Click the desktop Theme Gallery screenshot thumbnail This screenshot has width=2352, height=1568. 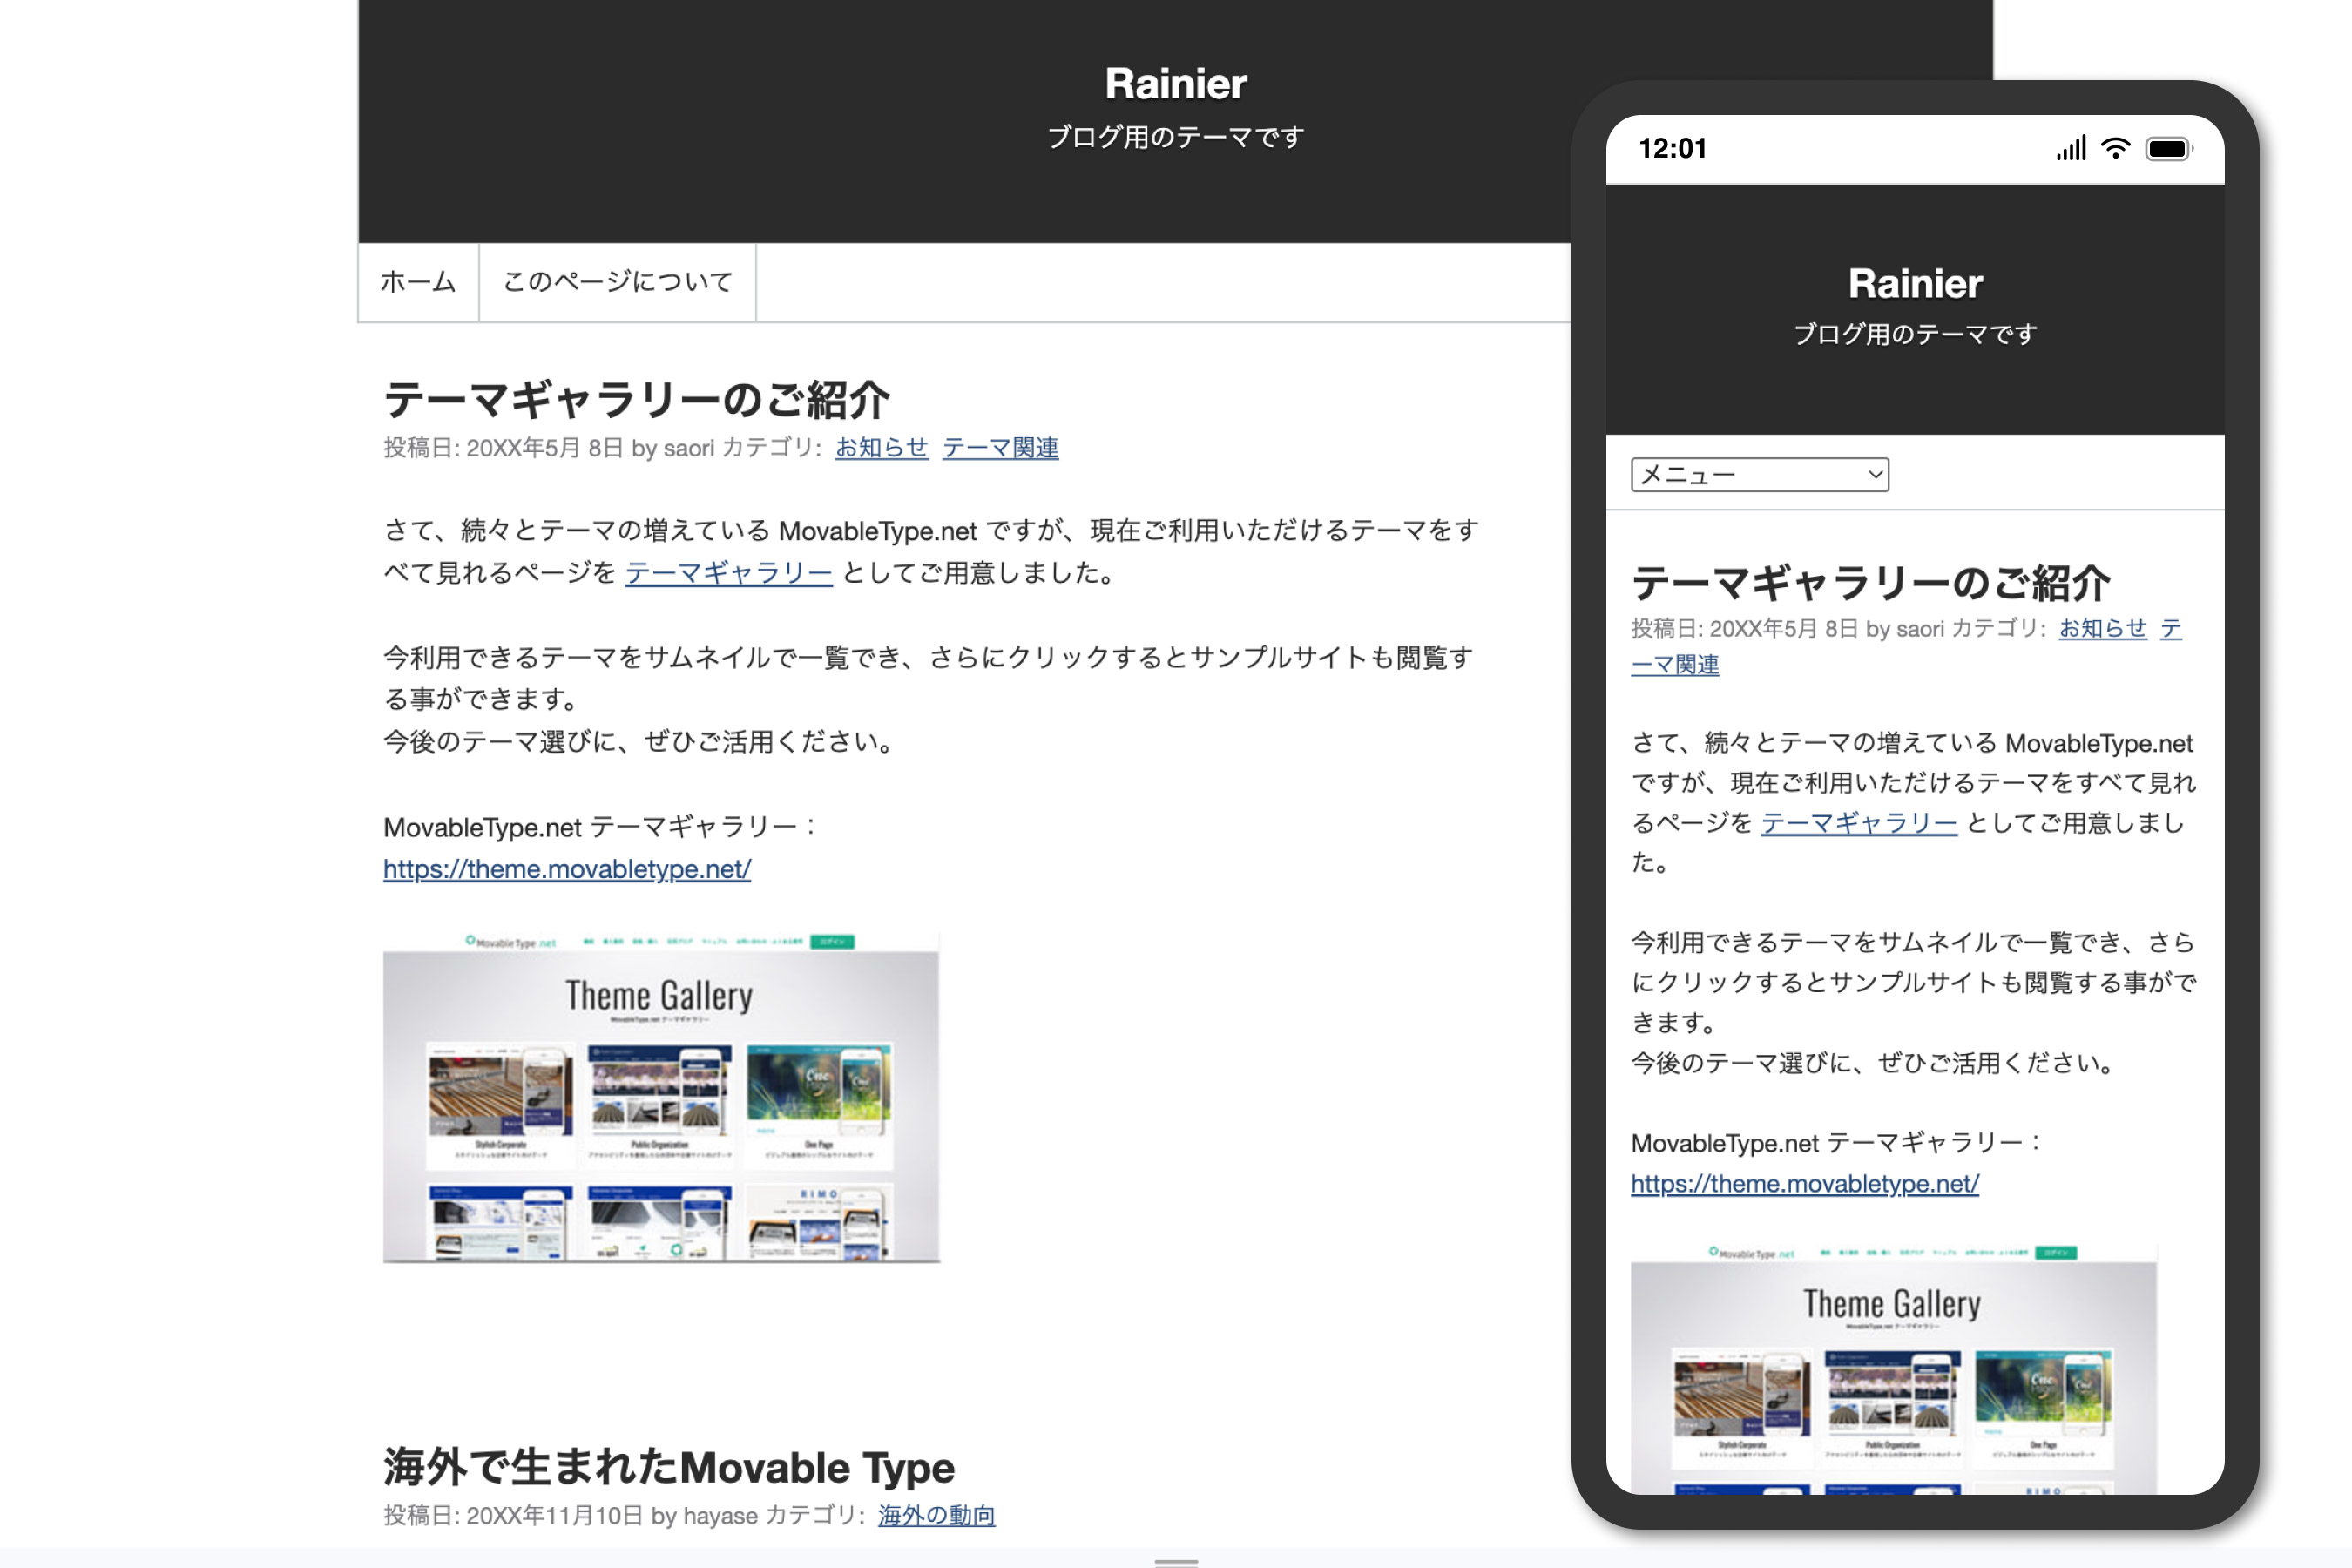point(661,1097)
